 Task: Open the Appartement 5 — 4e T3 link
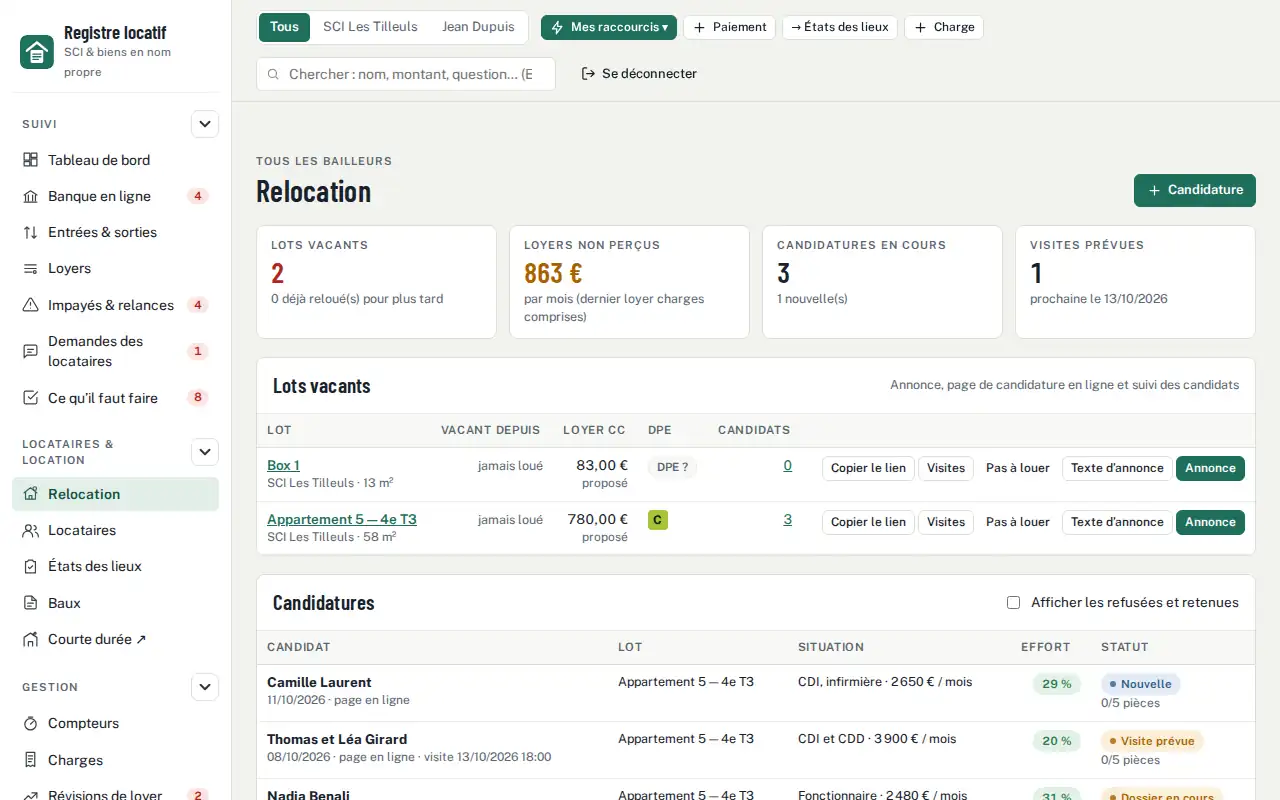342,519
